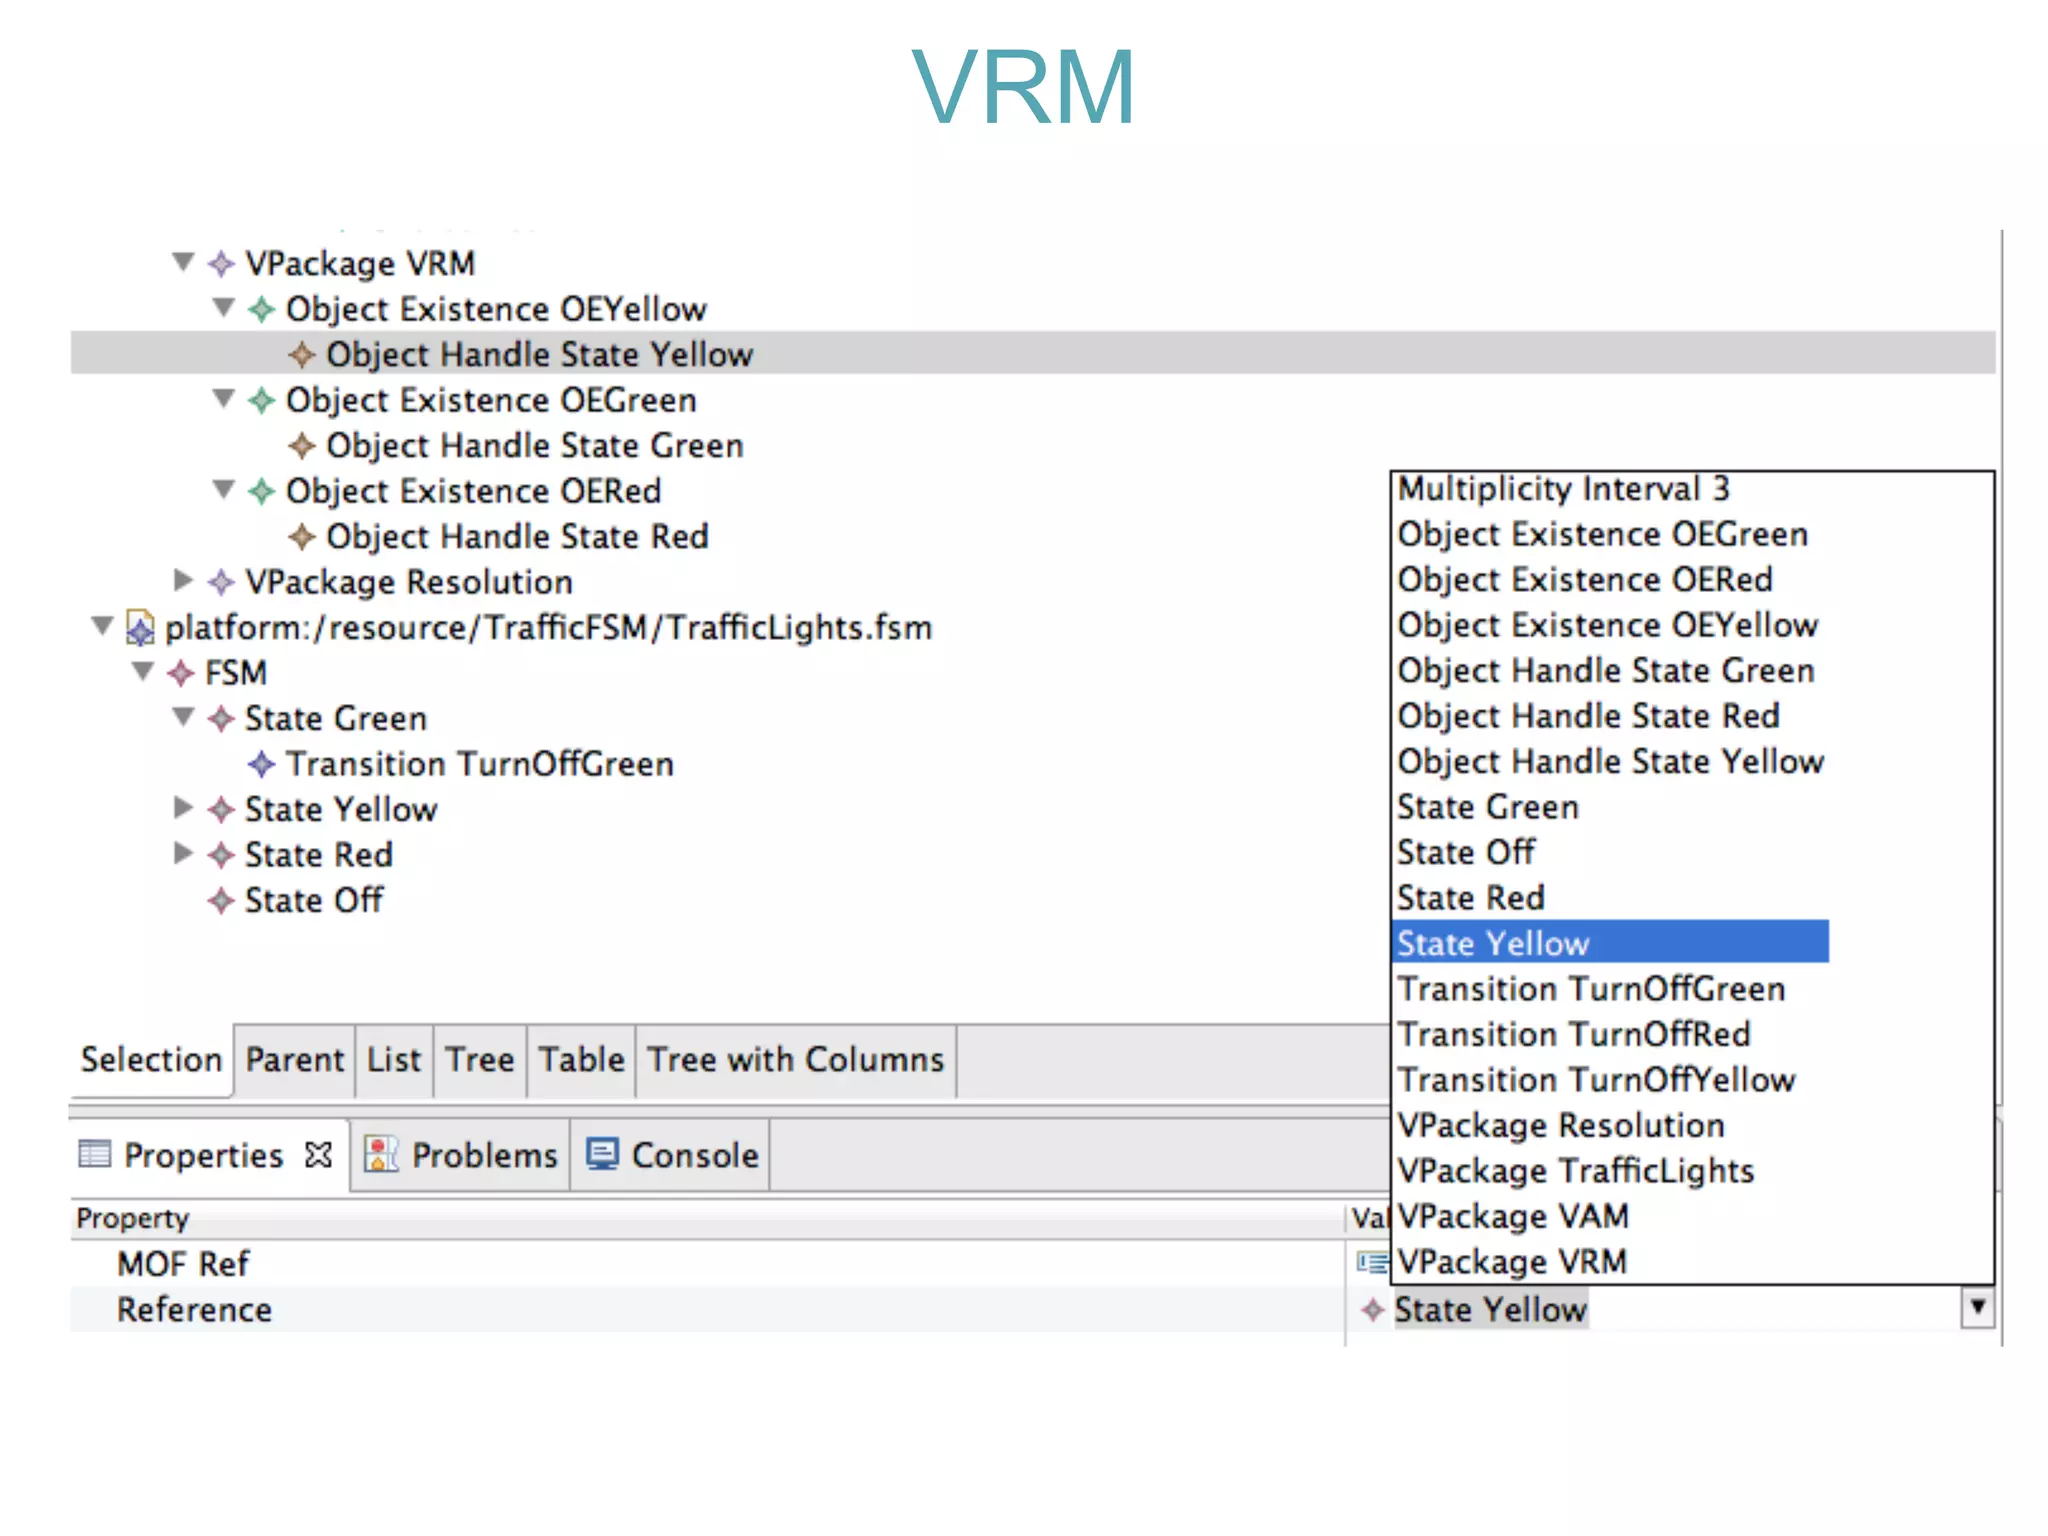
Task: Click the State Red tree icon
Action: (220, 855)
